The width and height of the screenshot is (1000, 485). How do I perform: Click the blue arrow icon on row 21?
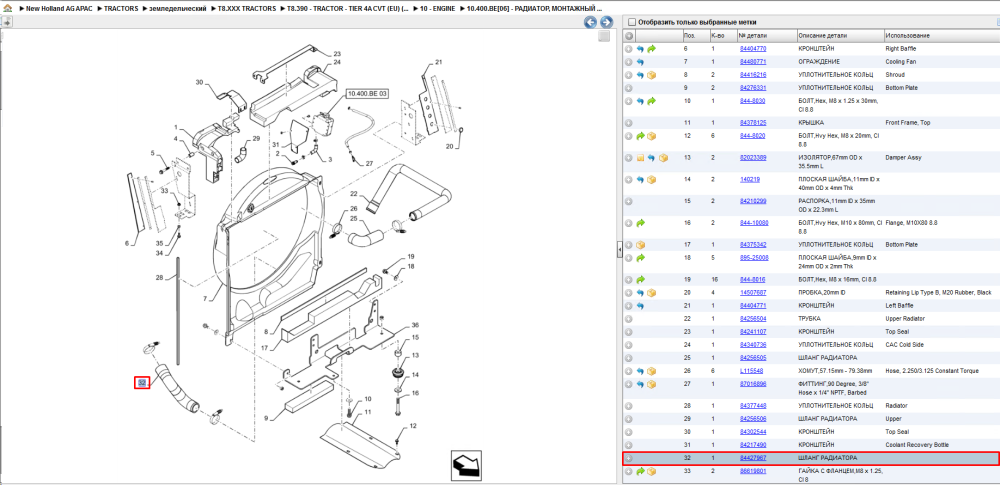(640, 306)
